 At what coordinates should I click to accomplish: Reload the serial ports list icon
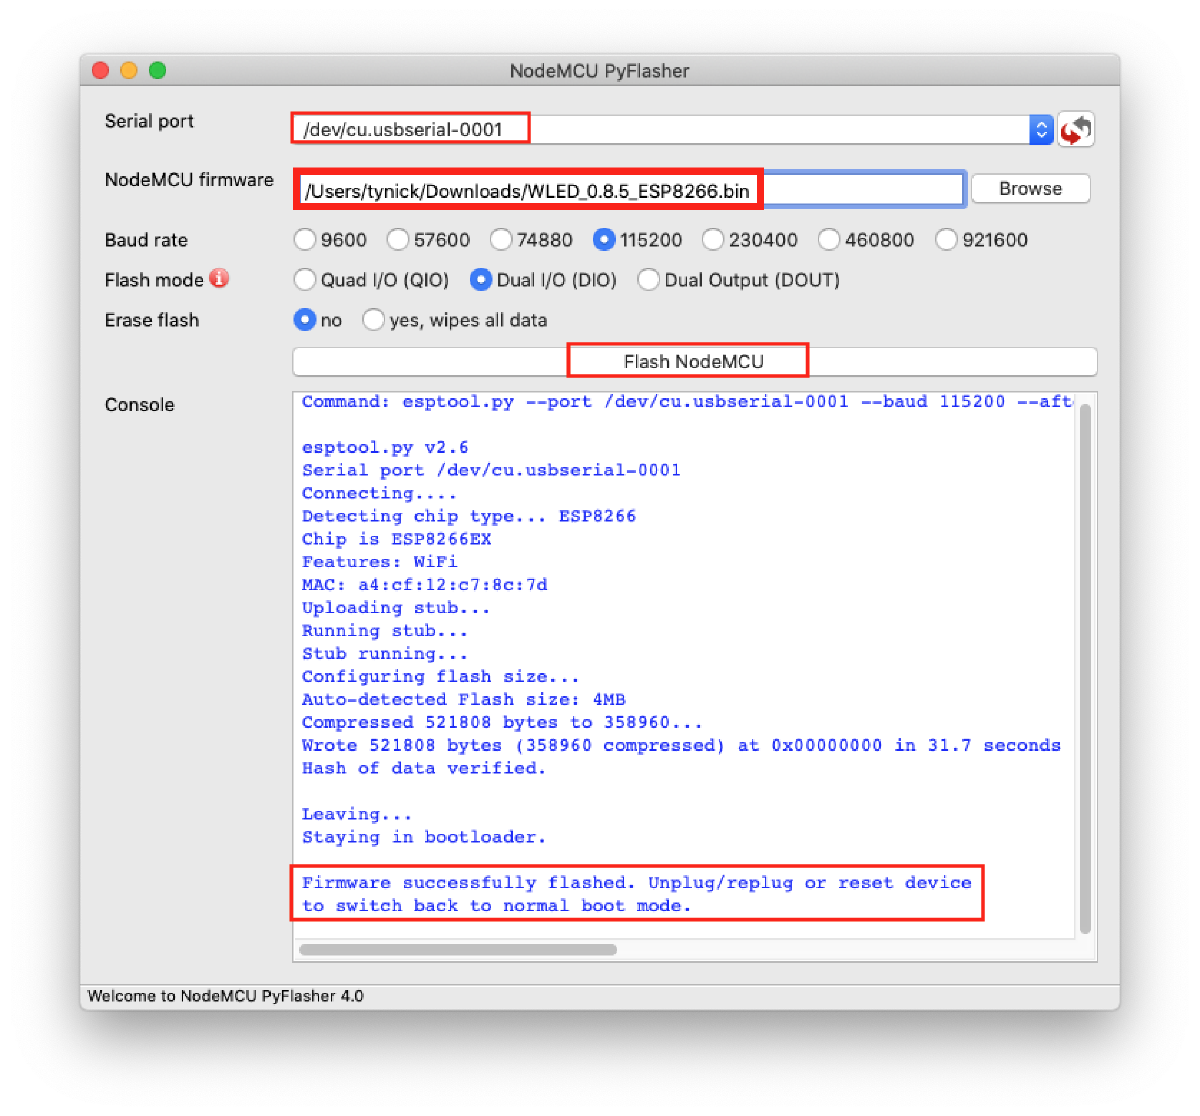(1076, 129)
